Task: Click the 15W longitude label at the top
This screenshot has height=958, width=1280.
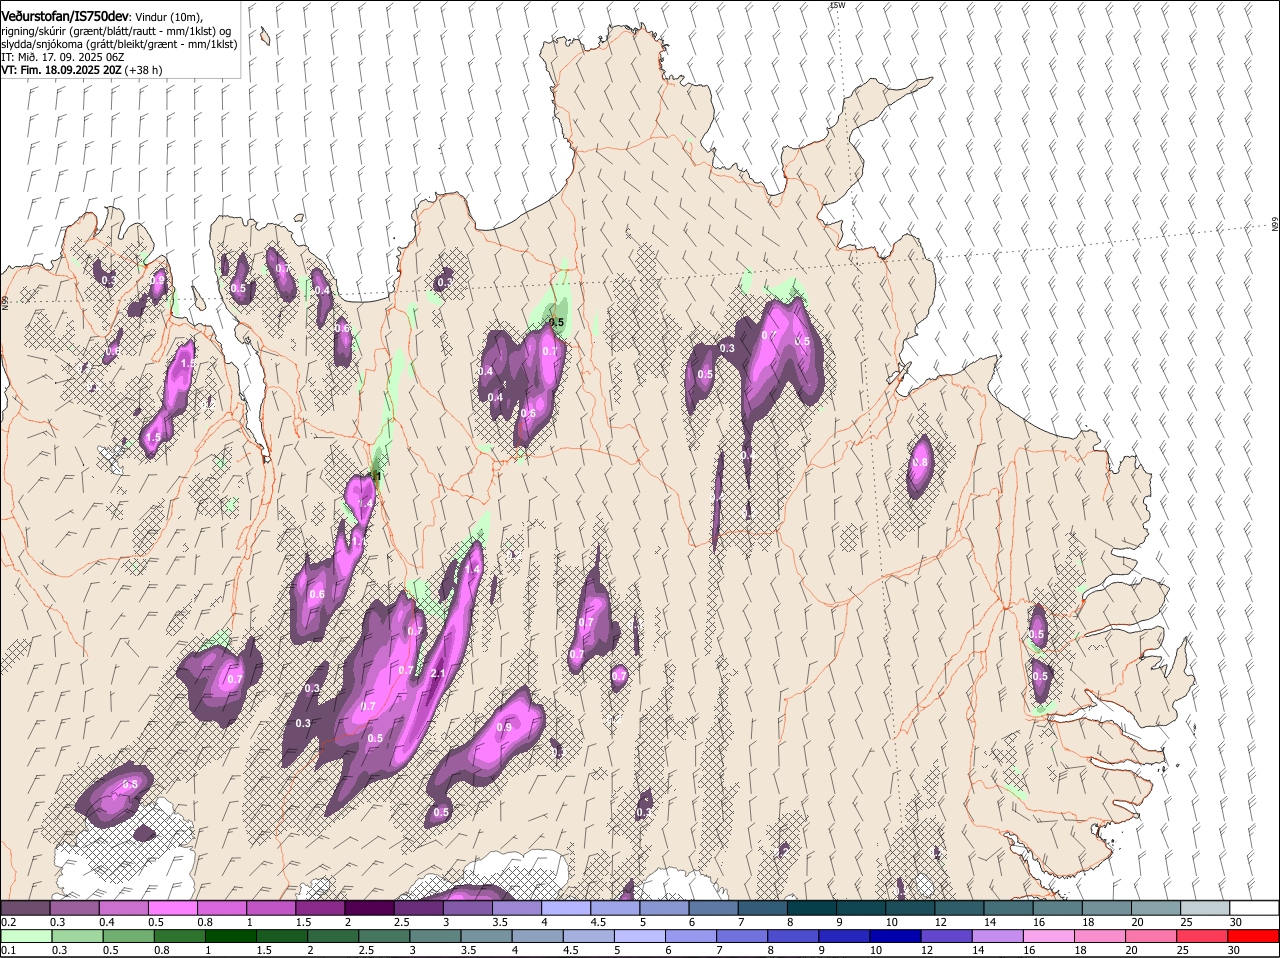Action: pyautogui.click(x=837, y=5)
